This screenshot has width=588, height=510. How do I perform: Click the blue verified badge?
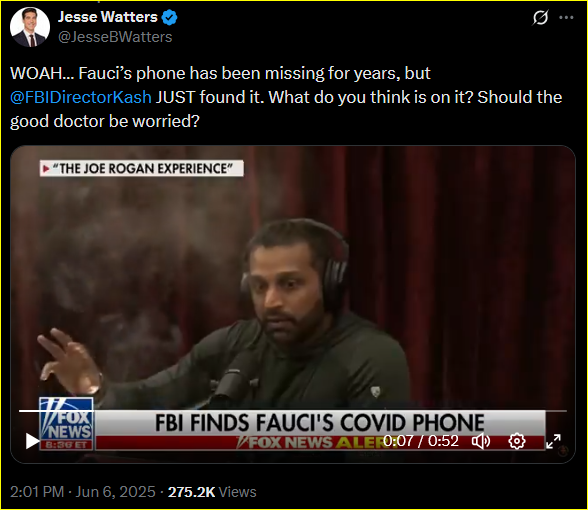click(x=170, y=17)
